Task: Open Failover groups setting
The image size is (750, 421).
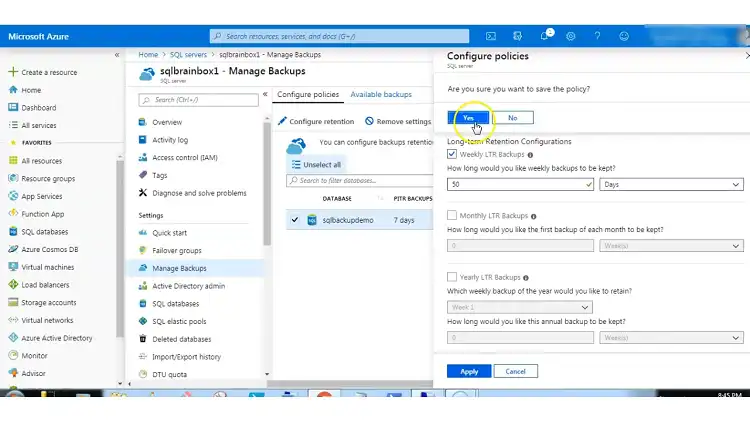Action: 176,250
